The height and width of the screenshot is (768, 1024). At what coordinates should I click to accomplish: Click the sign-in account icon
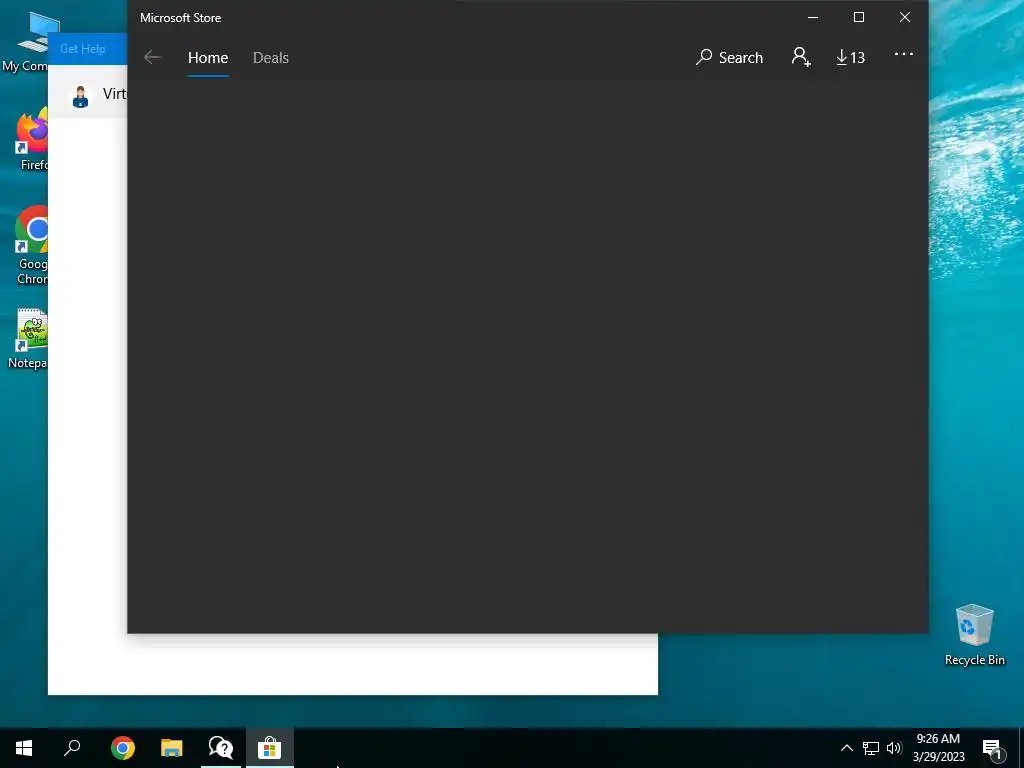coord(801,57)
